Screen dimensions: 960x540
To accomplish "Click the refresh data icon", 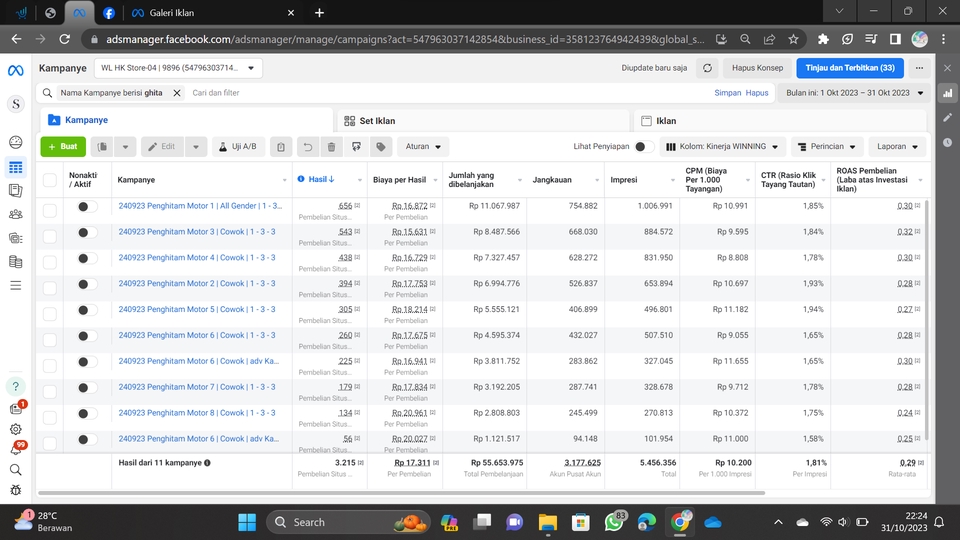I will pos(707,68).
